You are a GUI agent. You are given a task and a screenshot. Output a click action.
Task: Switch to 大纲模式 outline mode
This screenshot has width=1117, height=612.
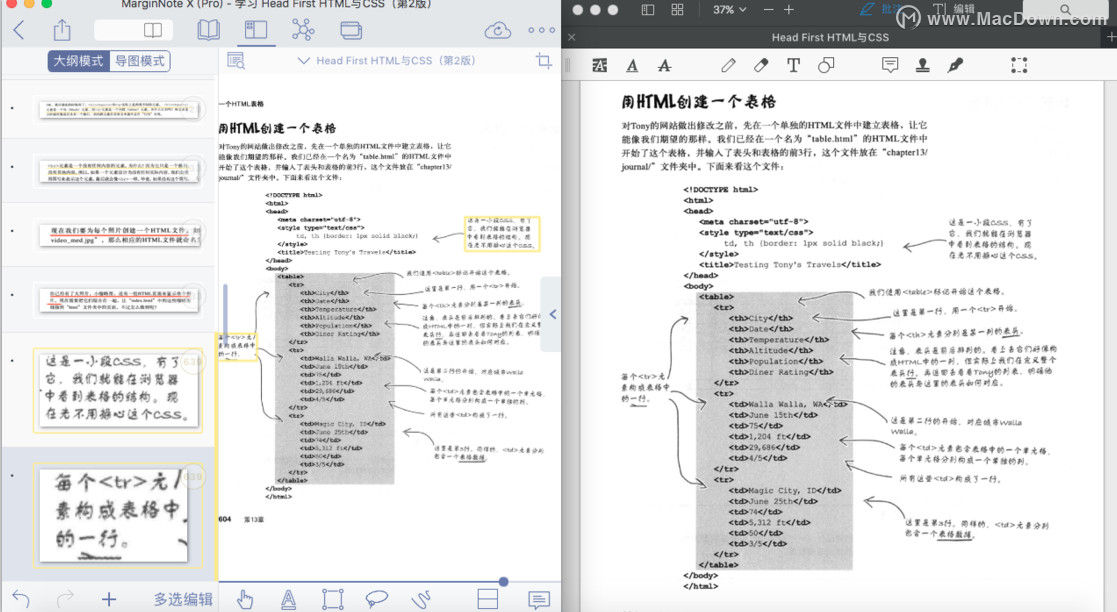78,61
